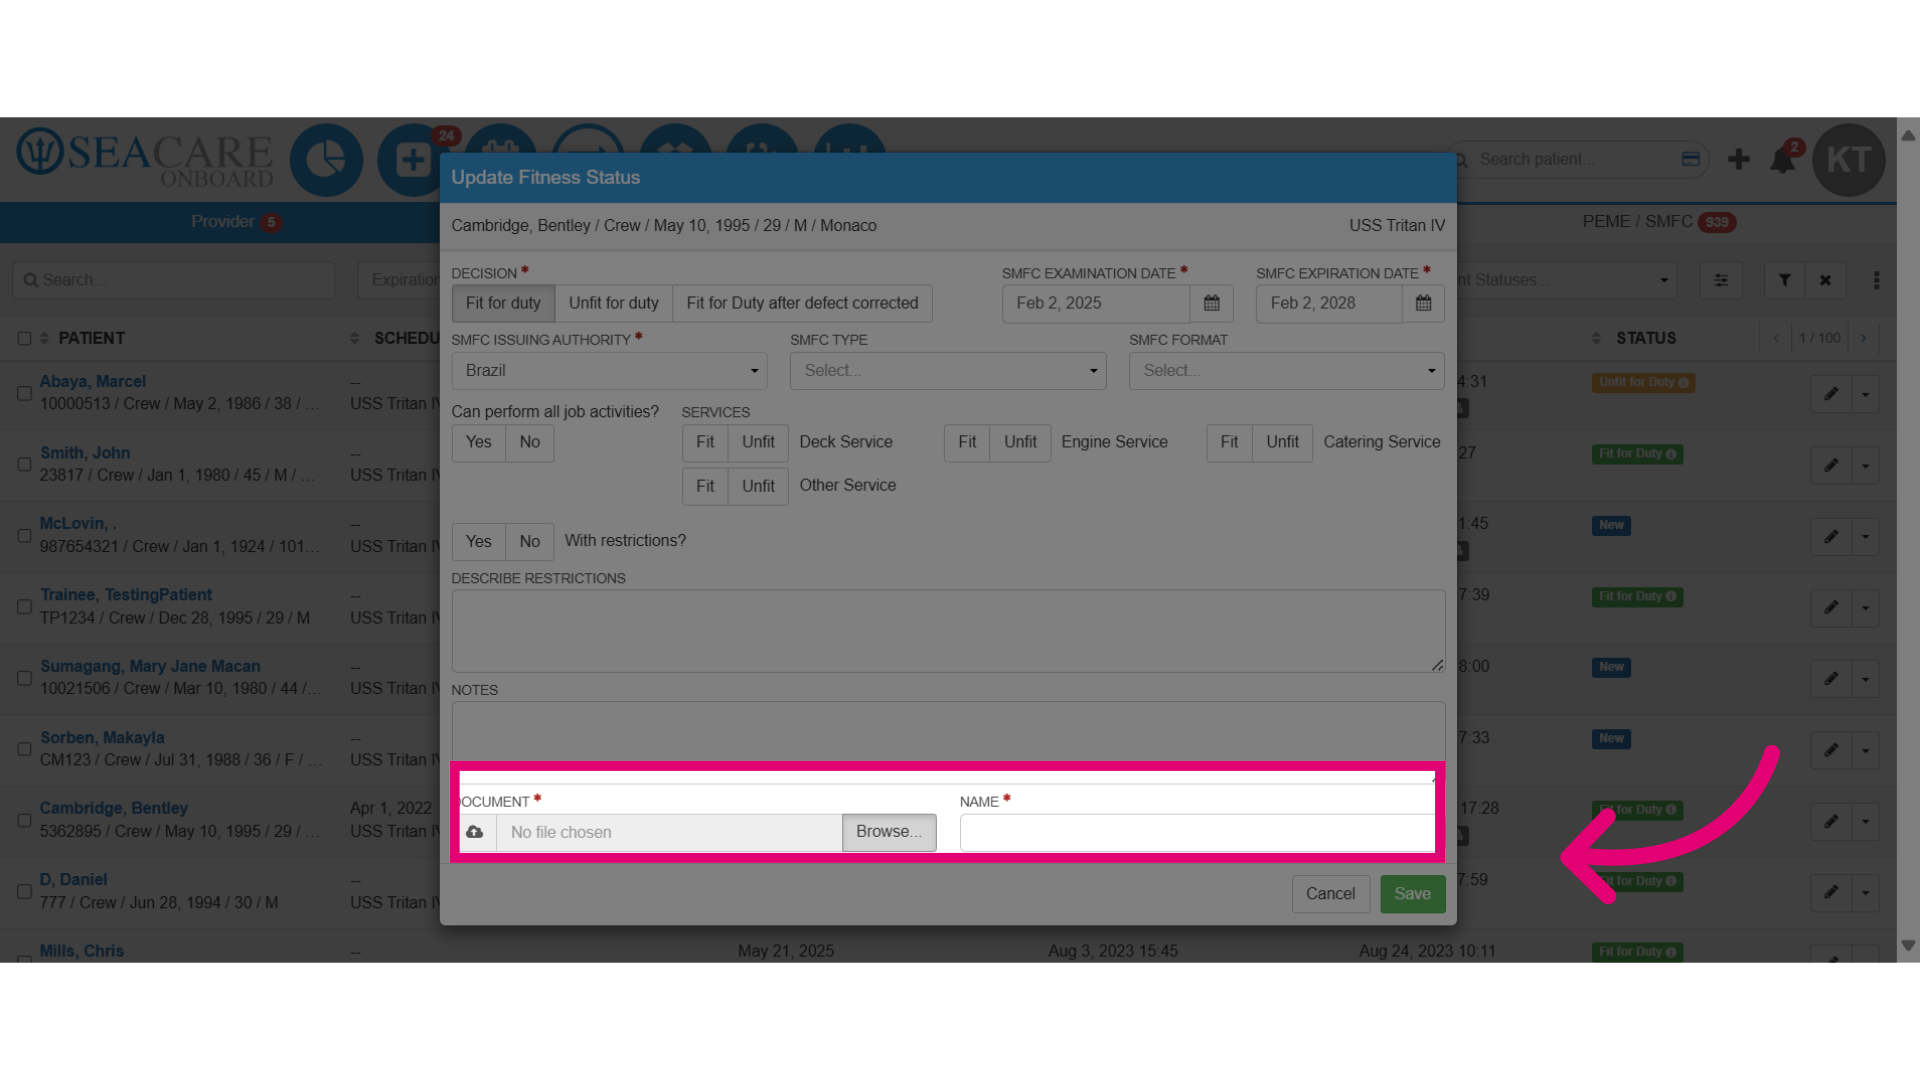Edit the Smith, John row pencil icon
The height and width of the screenshot is (1080, 1920).
1831,465
